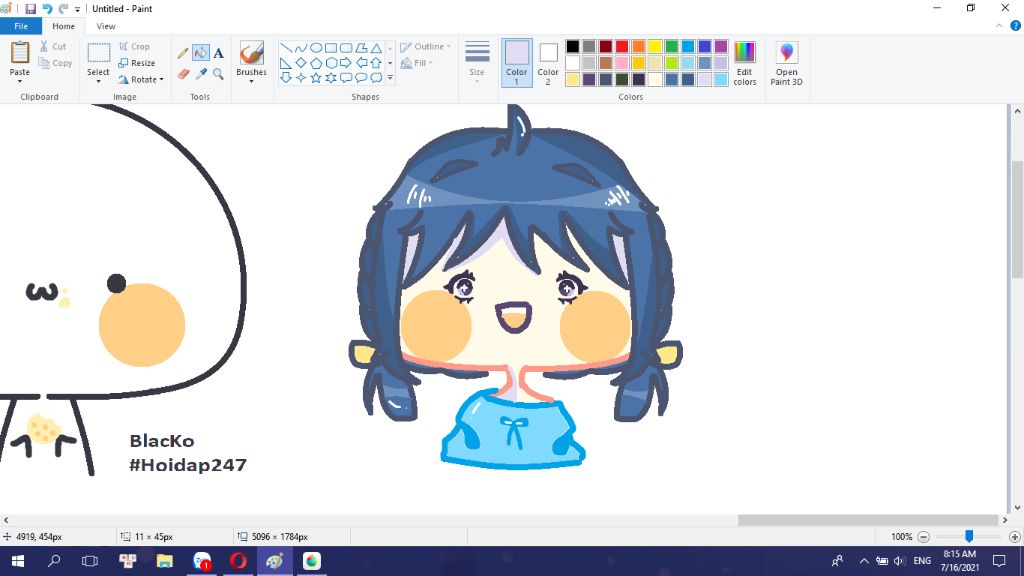Click the Save icon in quick access toolbar
This screenshot has width=1024, height=576.
point(31,8)
